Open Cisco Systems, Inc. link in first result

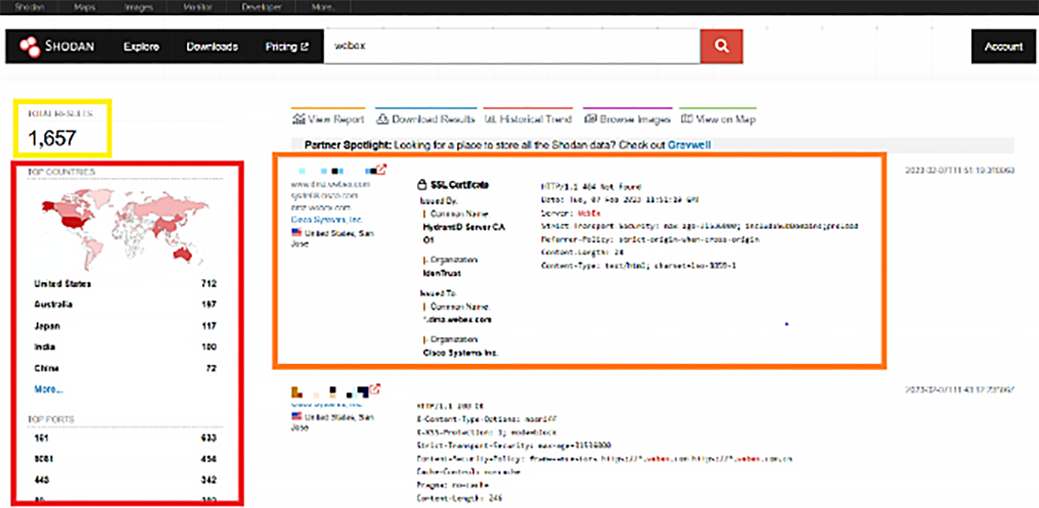click(x=325, y=219)
